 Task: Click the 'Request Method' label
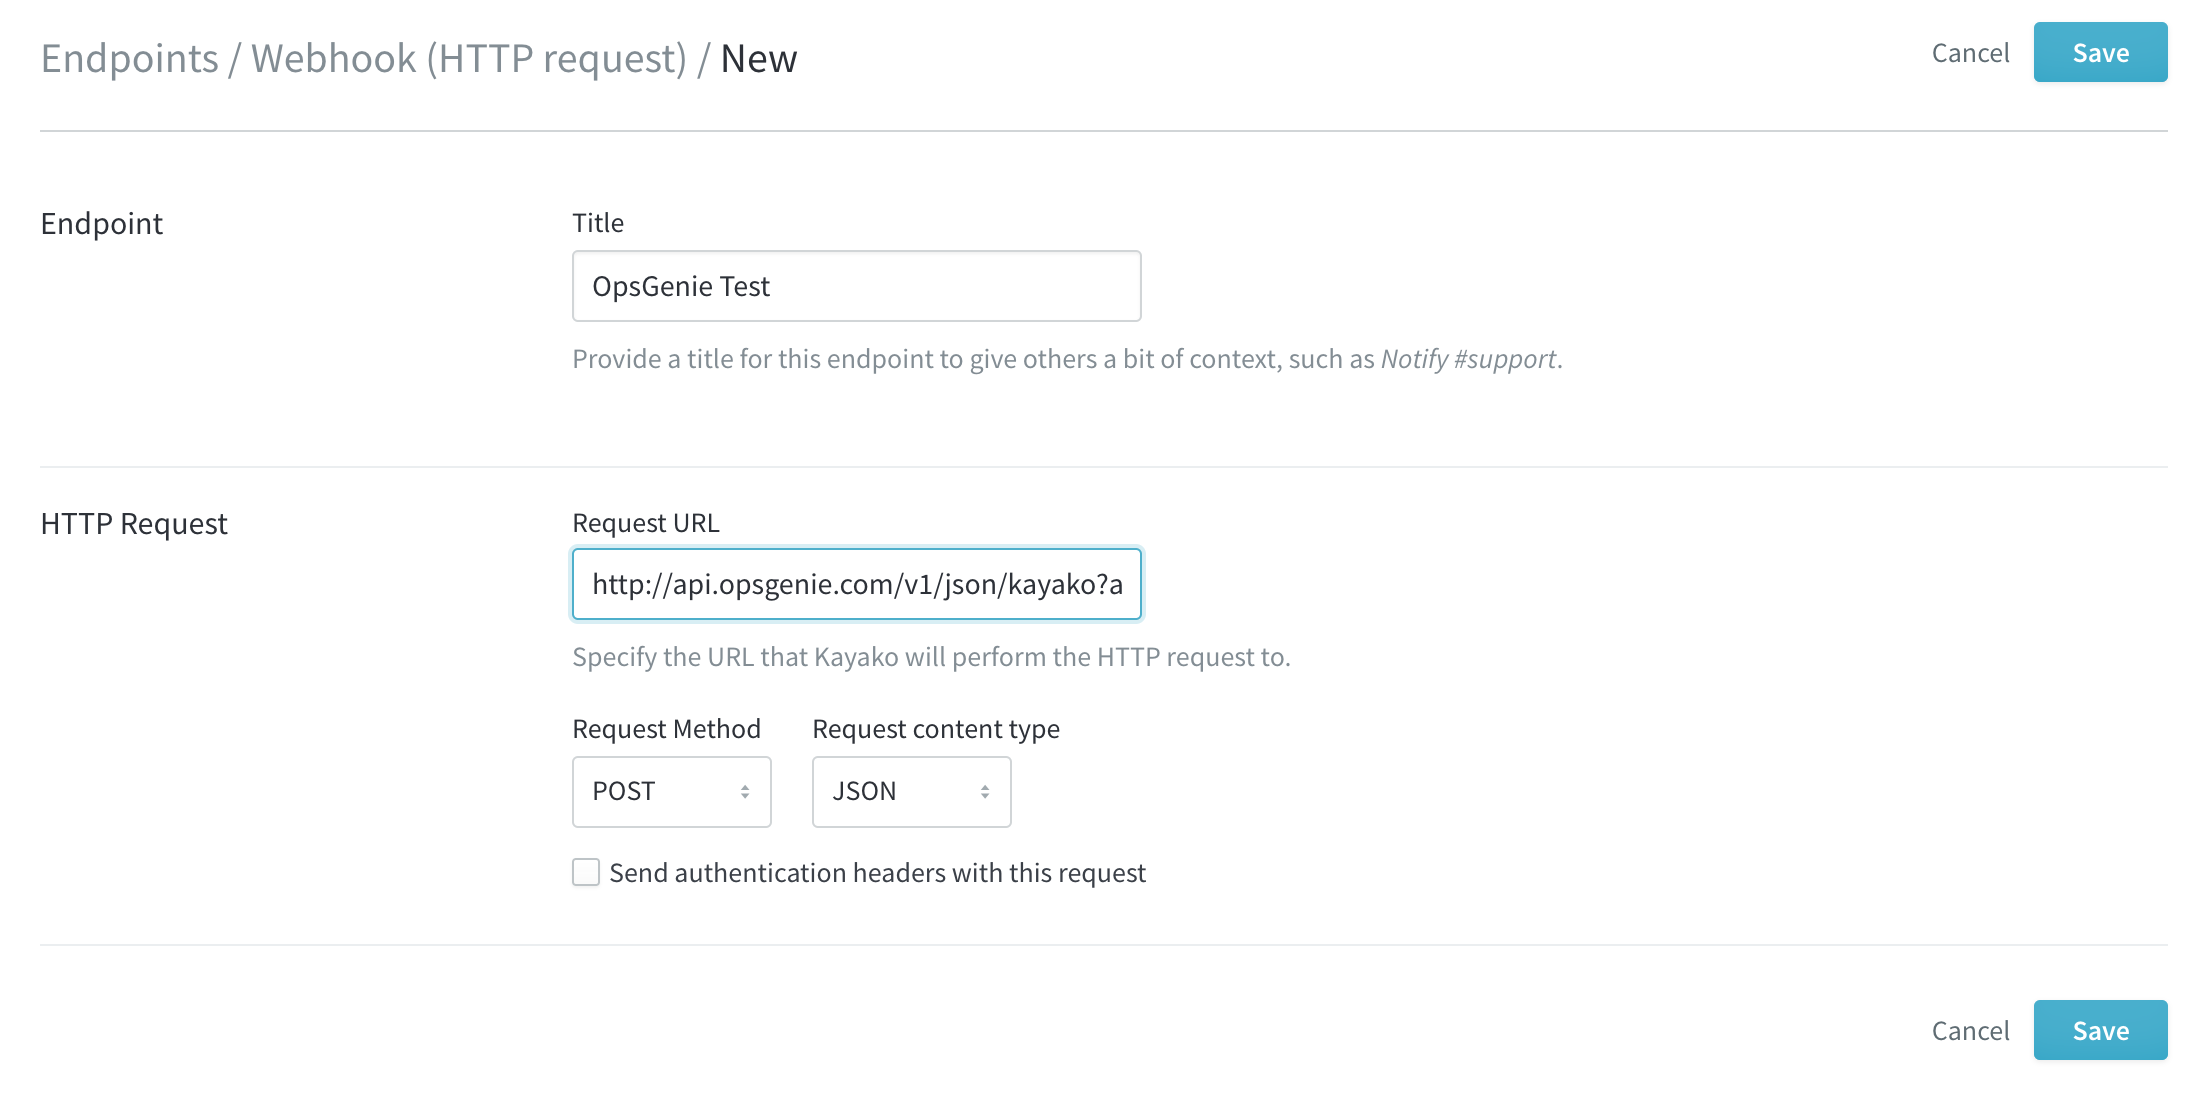[x=666, y=729]
